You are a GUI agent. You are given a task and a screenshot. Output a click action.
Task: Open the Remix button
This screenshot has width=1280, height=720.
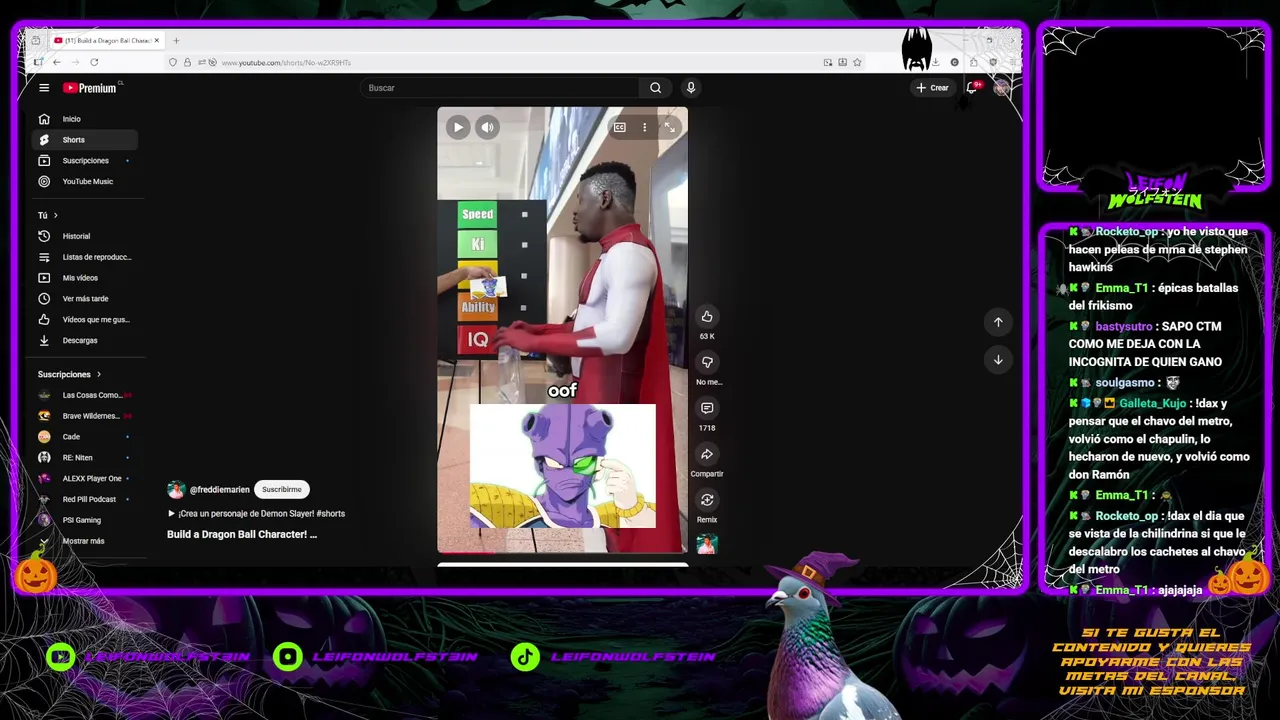coord(707,500)
